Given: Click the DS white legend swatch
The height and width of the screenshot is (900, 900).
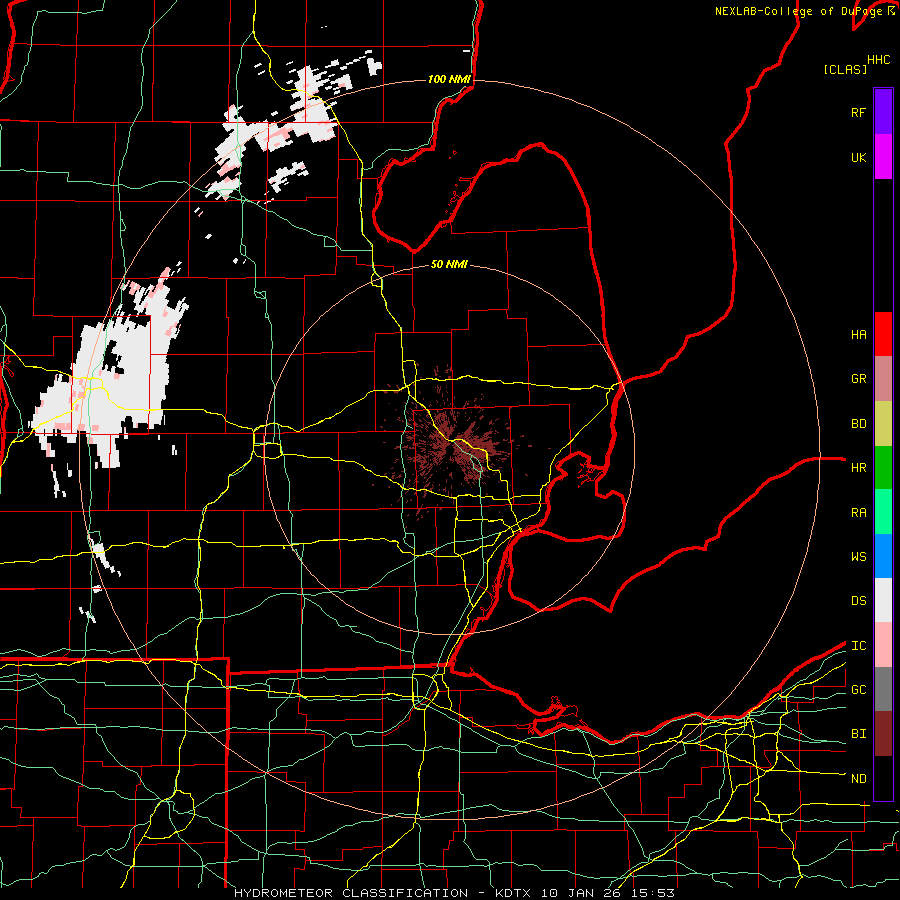Looking at the screenshot, I should tap(883, 600).
